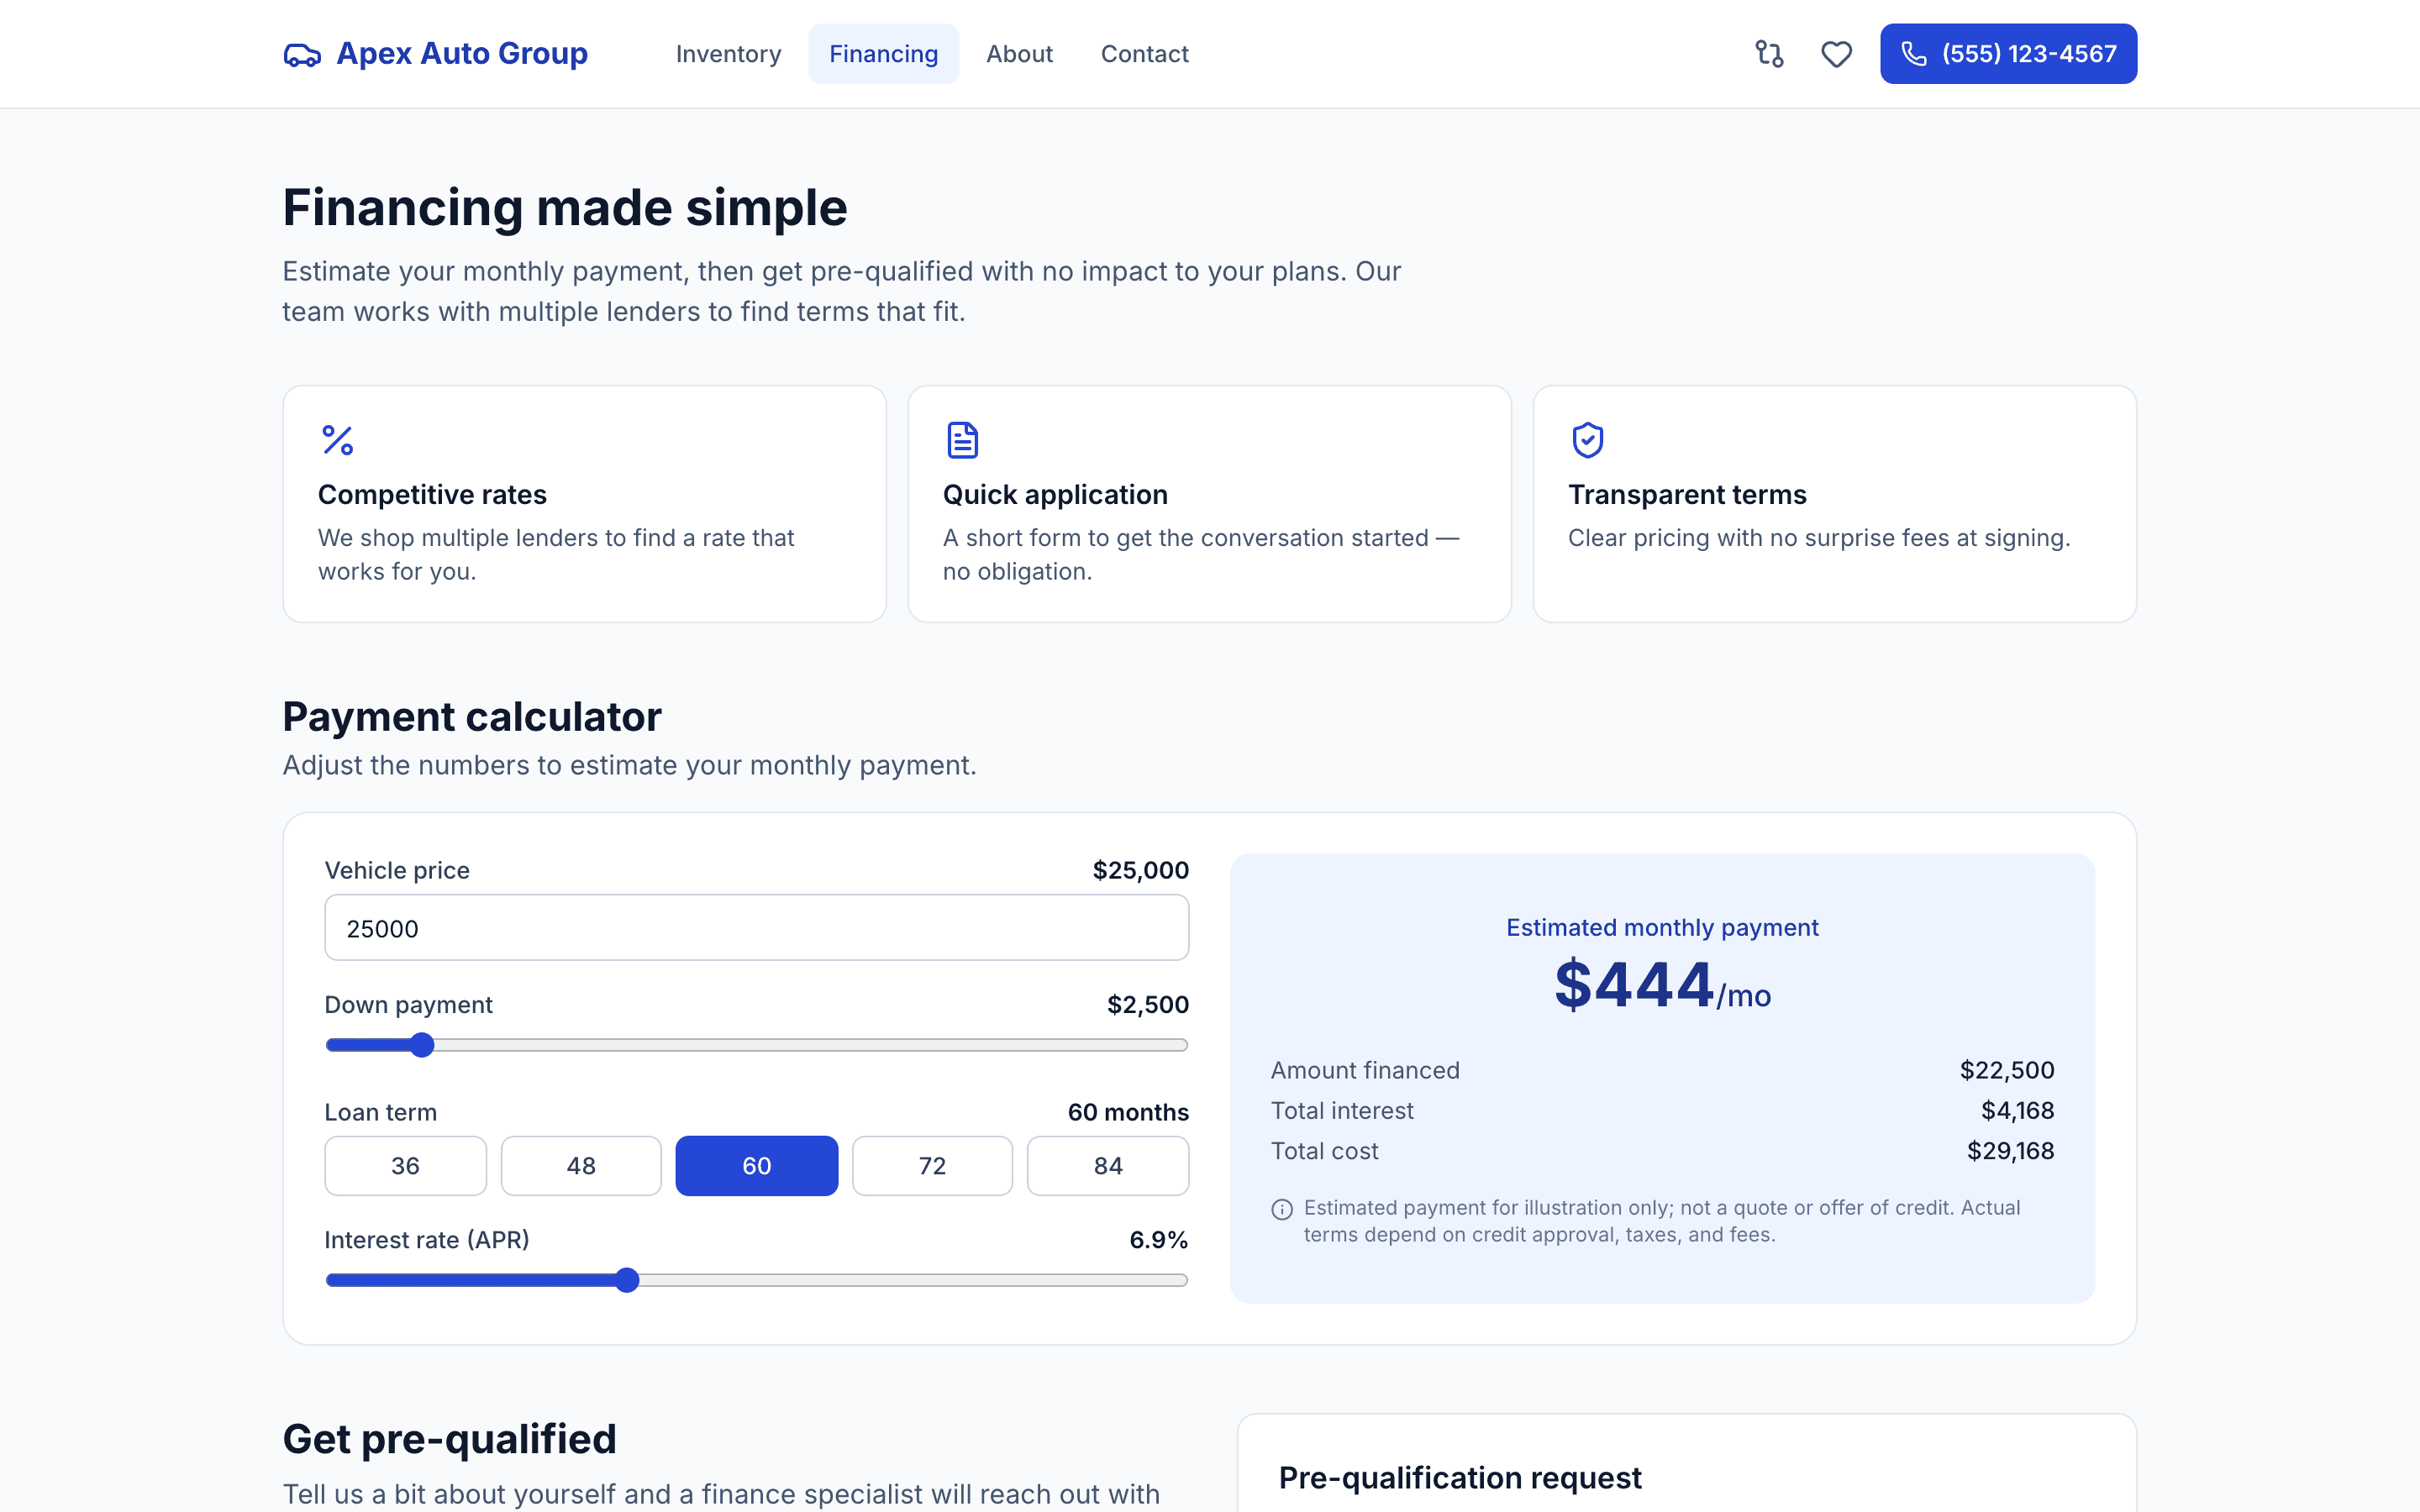Select the 84 month loan term

[1108, 1166]
